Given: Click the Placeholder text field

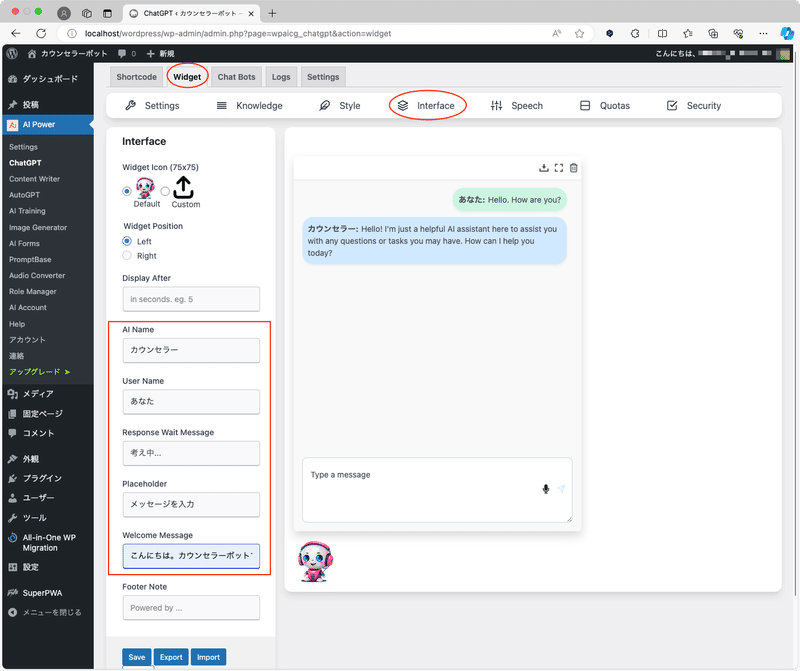Looking at the screenshot, I should coord(191,505).
